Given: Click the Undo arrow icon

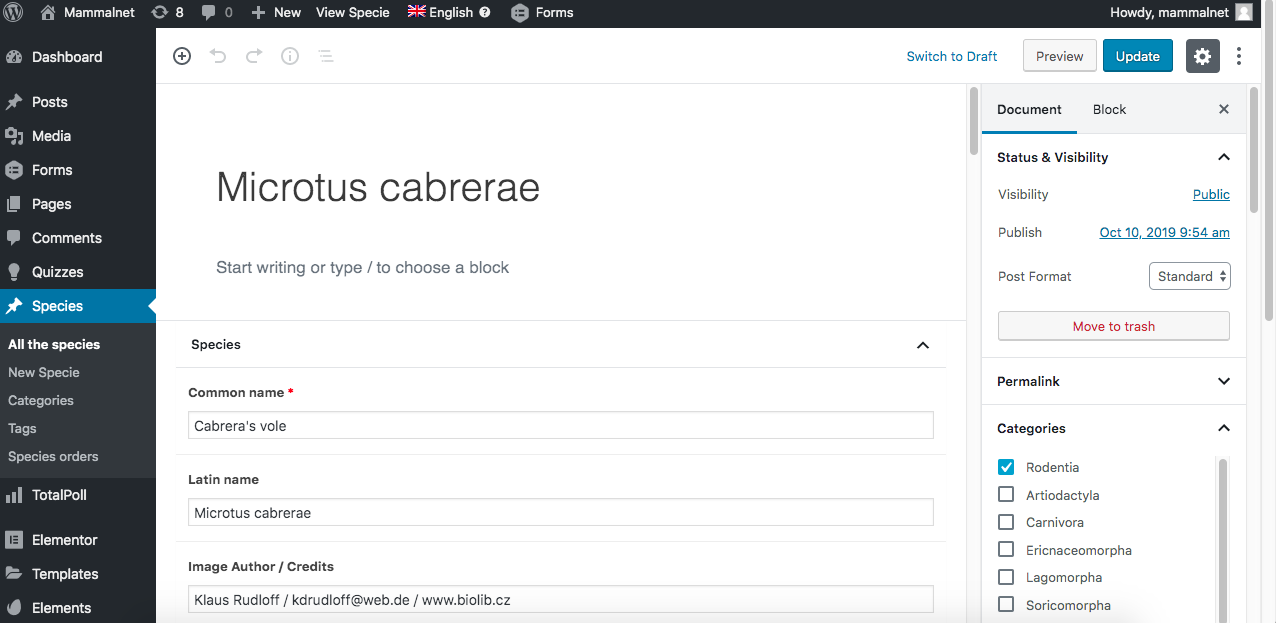Looking at the screenshot, I should (218, 57).
